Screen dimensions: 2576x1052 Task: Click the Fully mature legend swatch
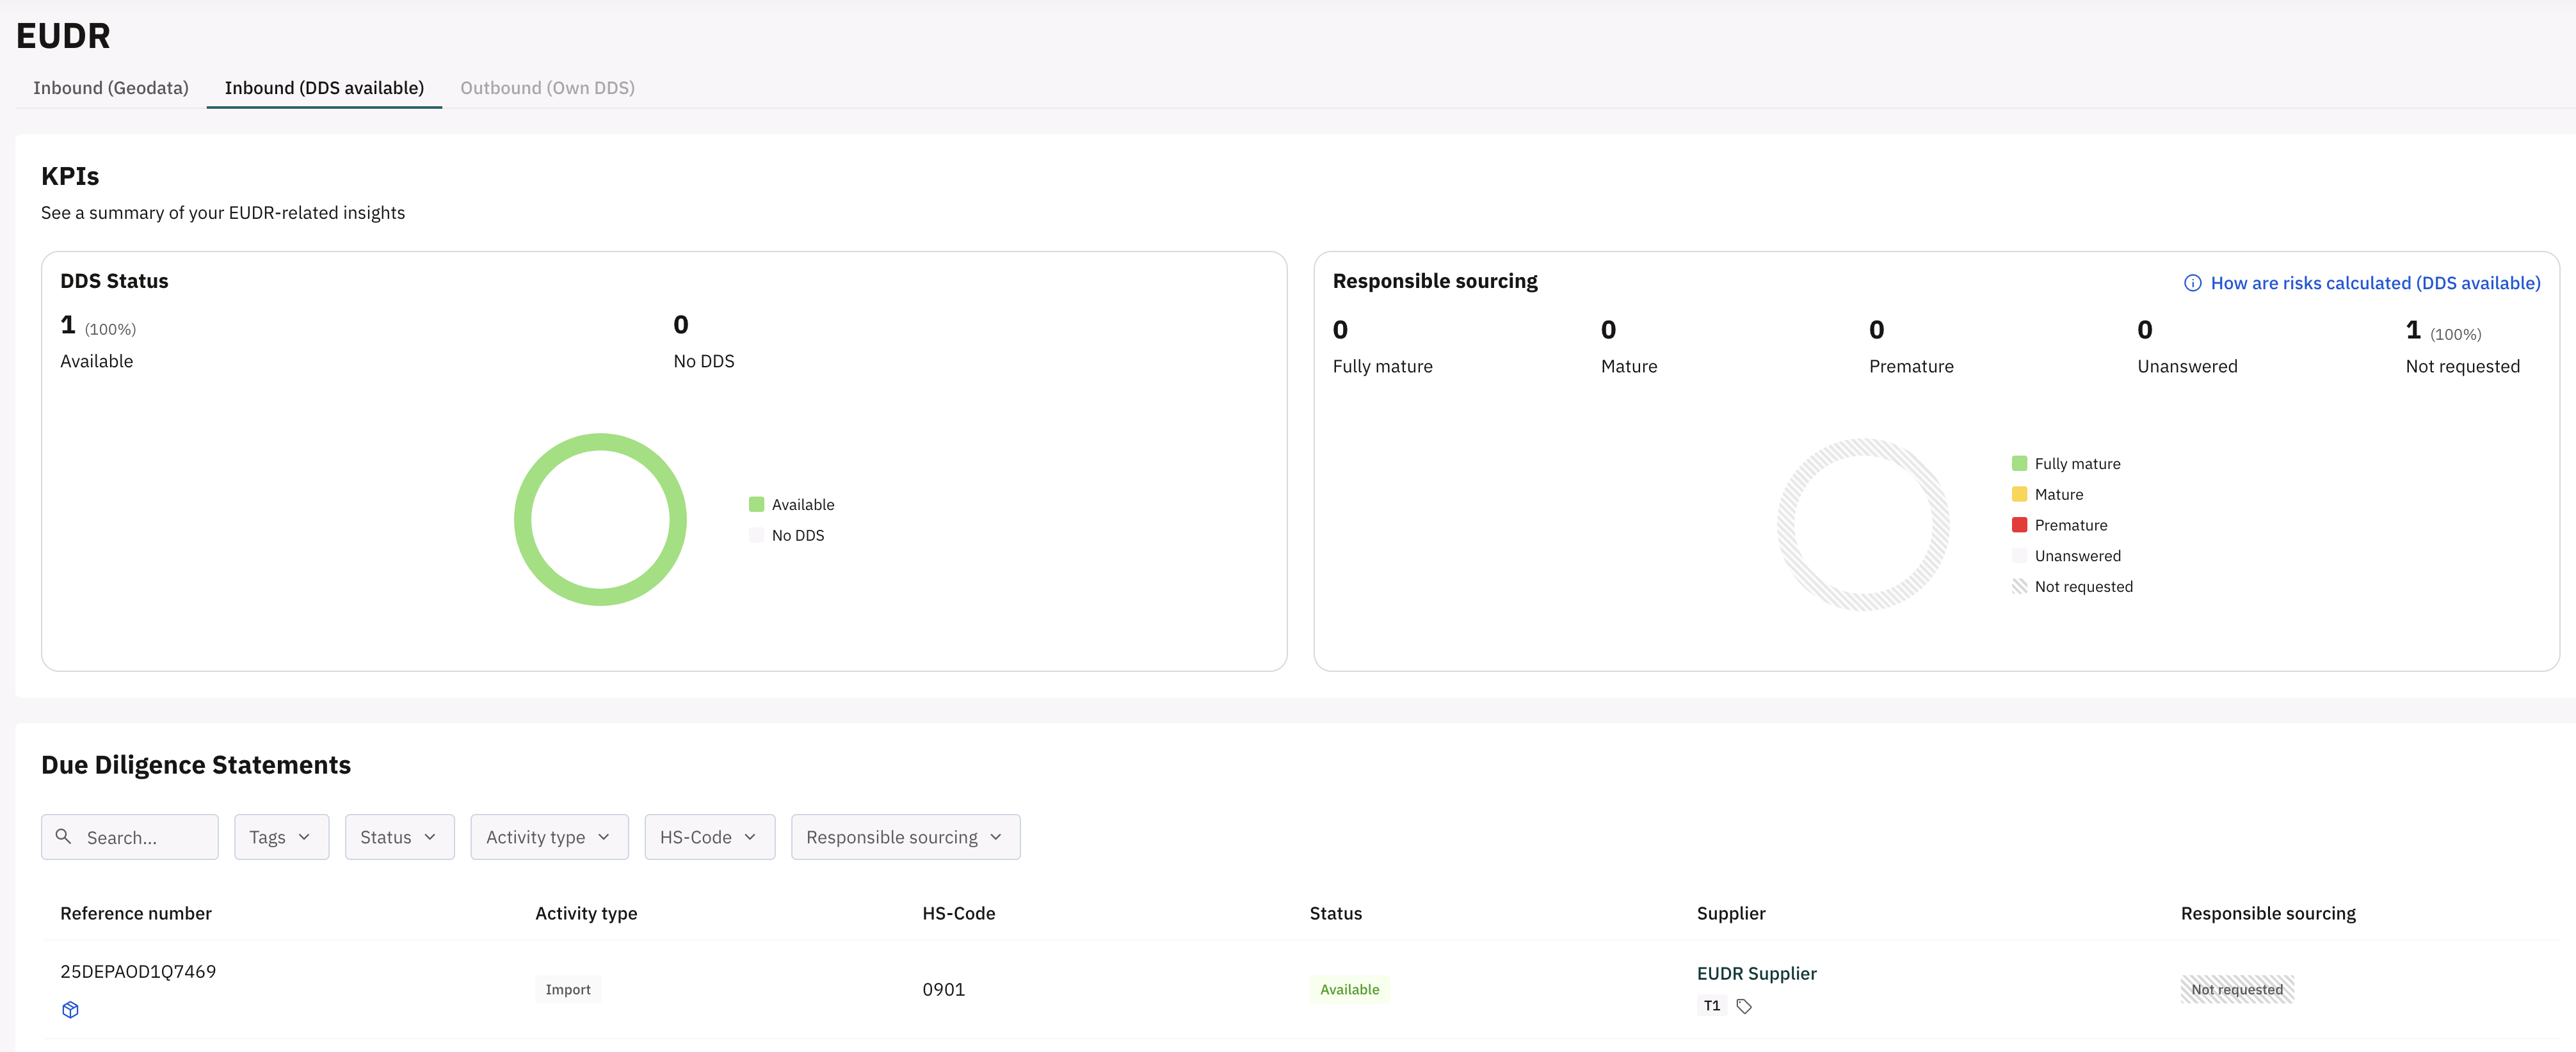coord(2019,463)
